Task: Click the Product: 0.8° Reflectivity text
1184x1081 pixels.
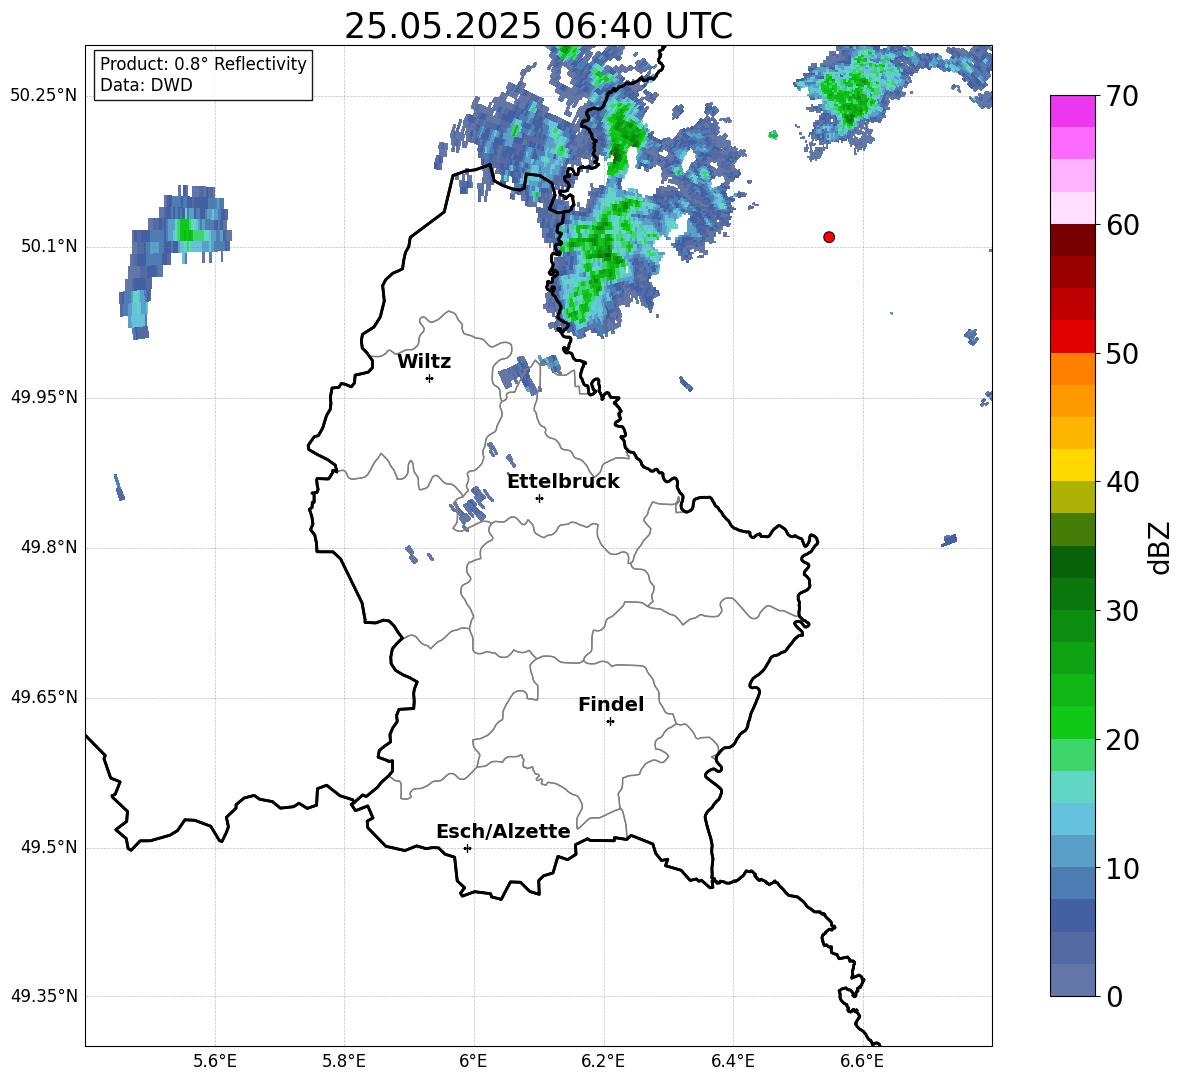Action: coord(203,64)
